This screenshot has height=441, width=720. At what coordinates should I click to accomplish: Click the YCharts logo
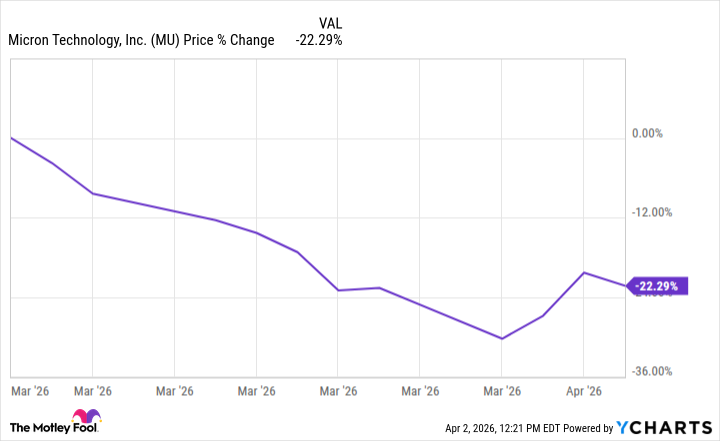(663, 428)
